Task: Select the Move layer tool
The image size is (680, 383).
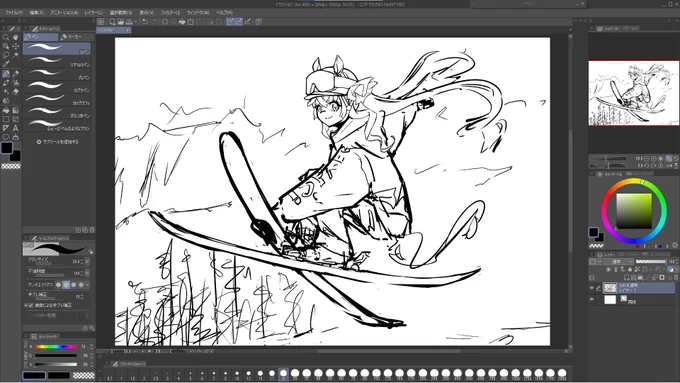Action: 16,46
